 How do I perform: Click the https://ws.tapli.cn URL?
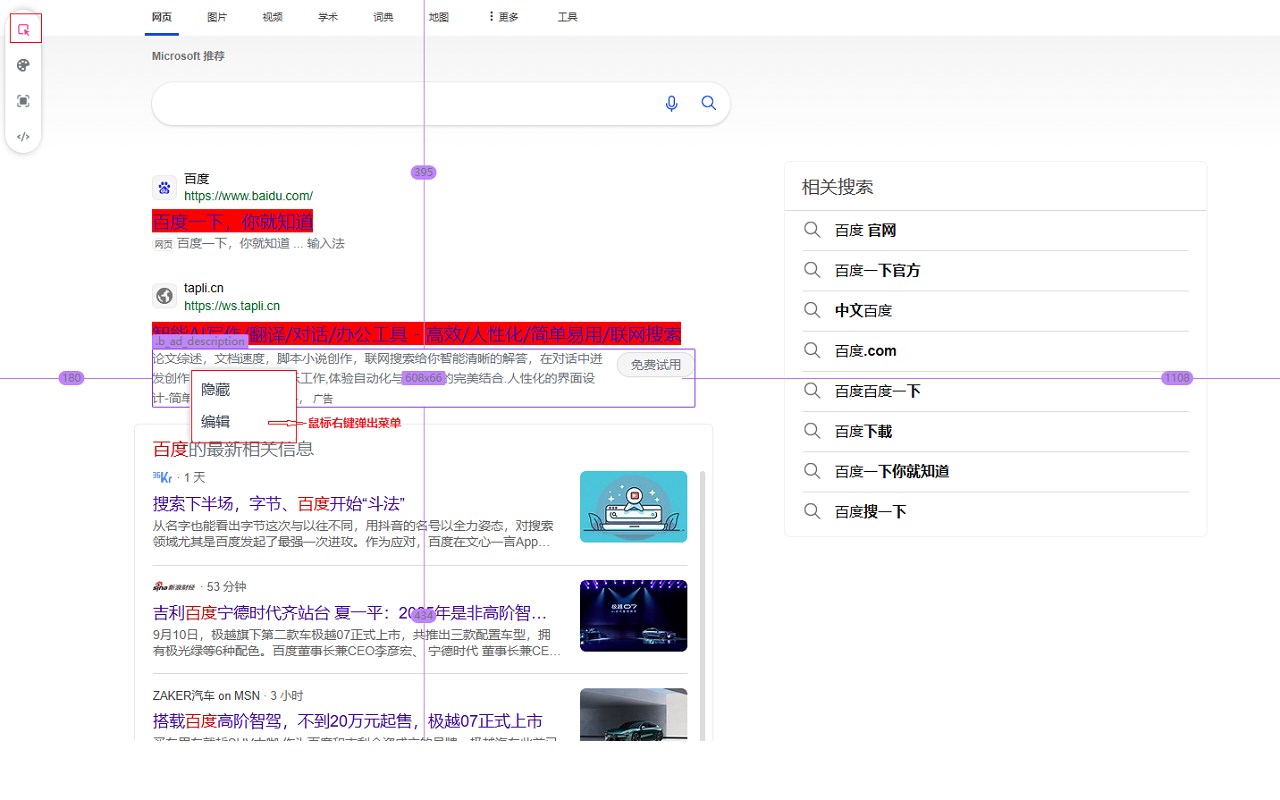coord(232,306)
